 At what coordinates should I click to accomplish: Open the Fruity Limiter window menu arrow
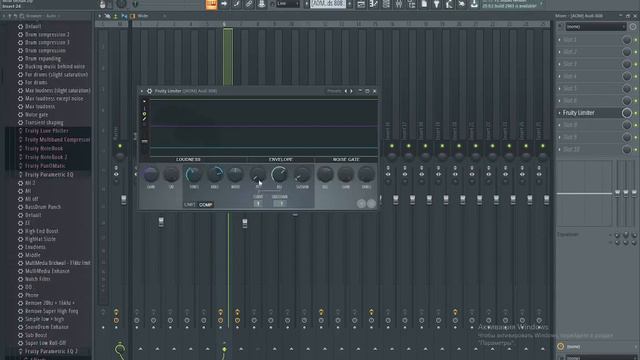coord(142,91)
